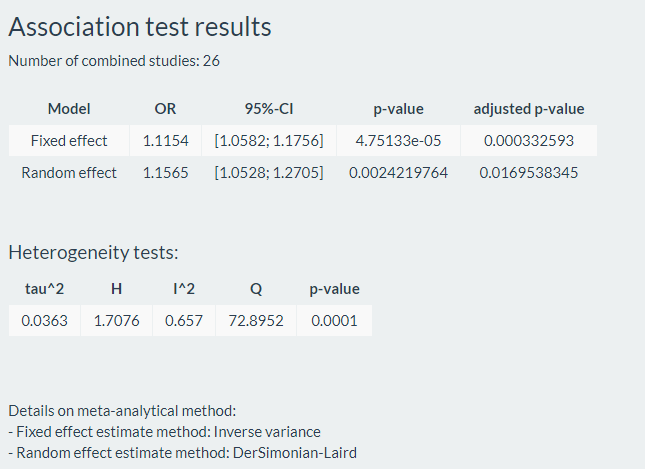Click the 95%-CI column header

point(268,108)
